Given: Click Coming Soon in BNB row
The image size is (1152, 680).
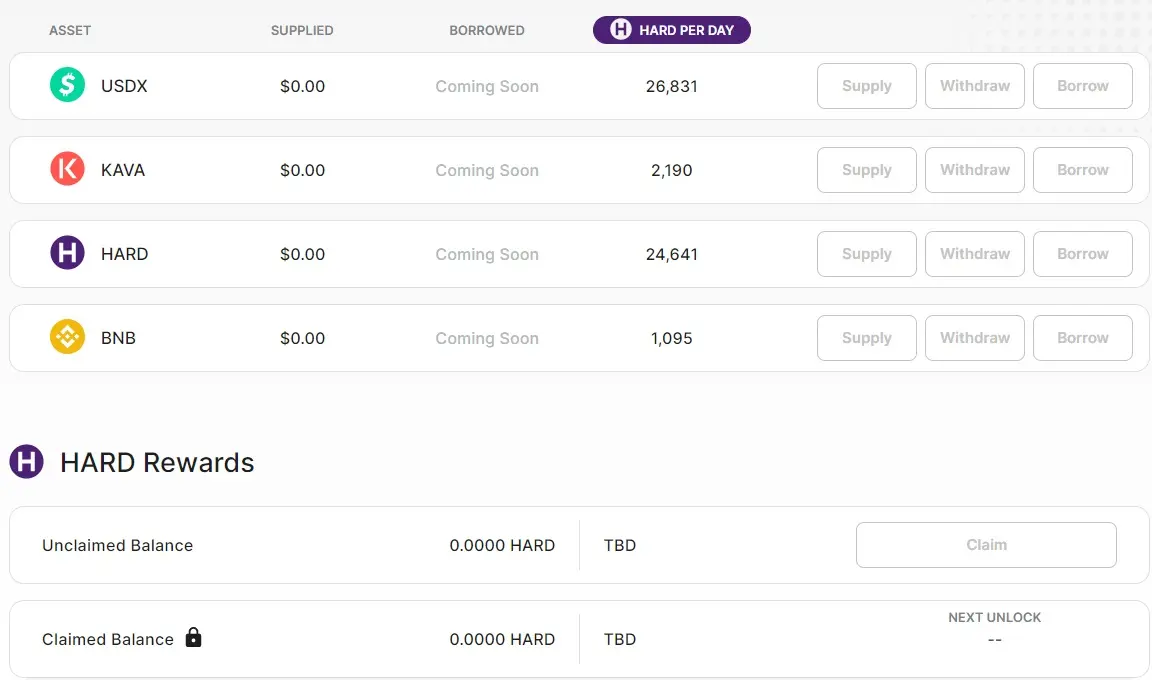Looking at the screenshot, I should coord(487,338).
